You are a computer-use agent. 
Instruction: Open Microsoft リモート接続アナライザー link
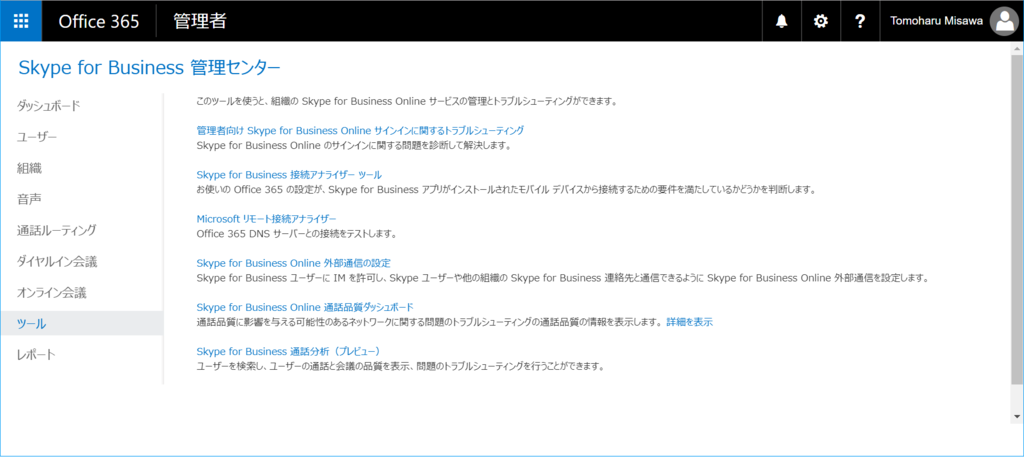[x=266, y=219]
